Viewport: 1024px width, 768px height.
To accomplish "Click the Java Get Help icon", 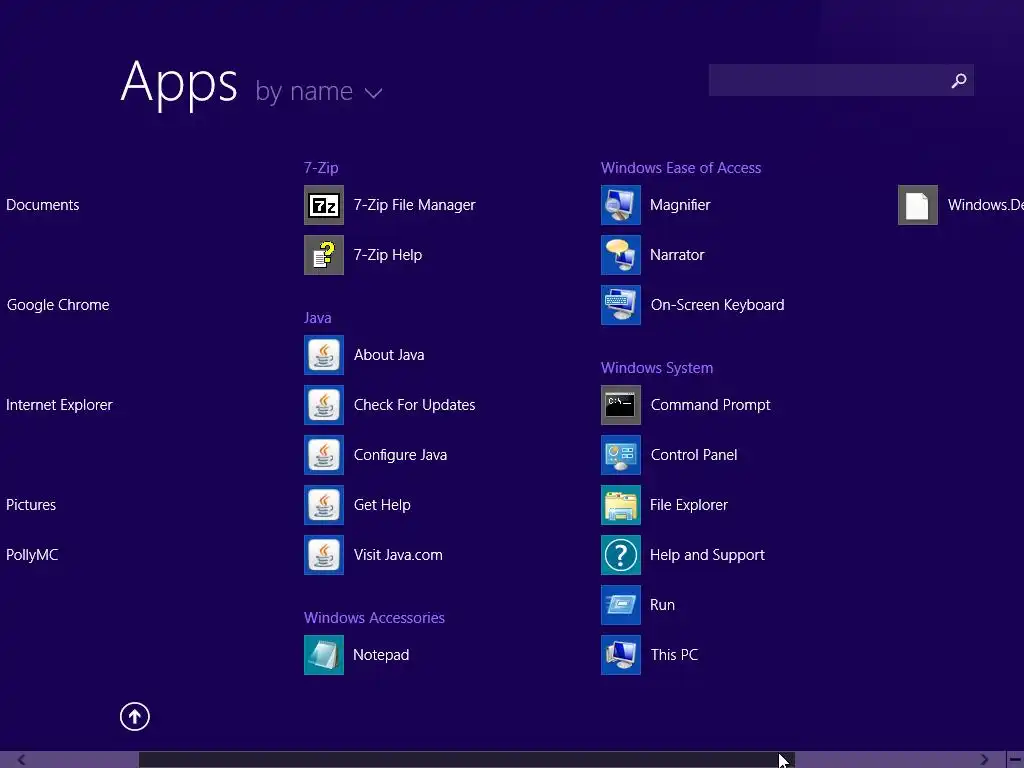I will tap(324, 505).
